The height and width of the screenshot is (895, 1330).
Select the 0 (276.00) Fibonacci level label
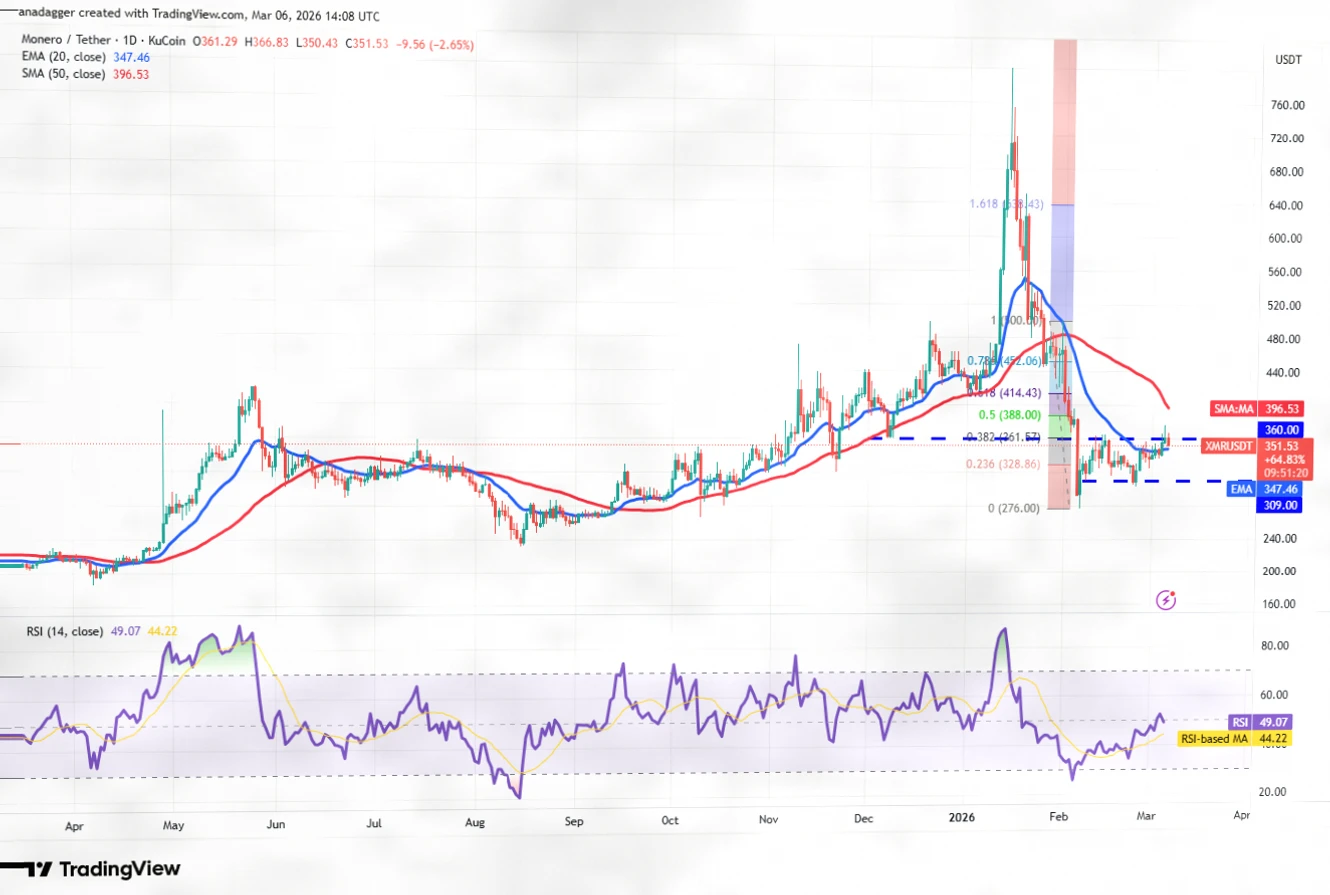pos(1015,509)
